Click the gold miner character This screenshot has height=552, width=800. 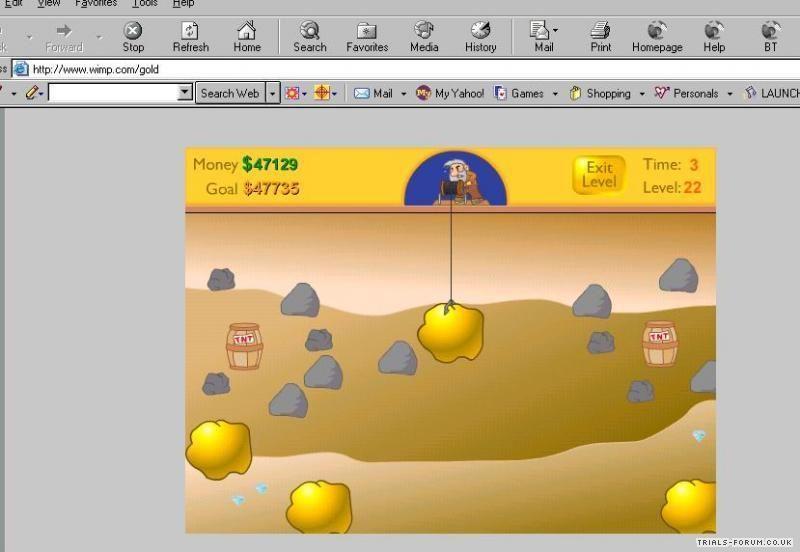click(x=457, y=182)
